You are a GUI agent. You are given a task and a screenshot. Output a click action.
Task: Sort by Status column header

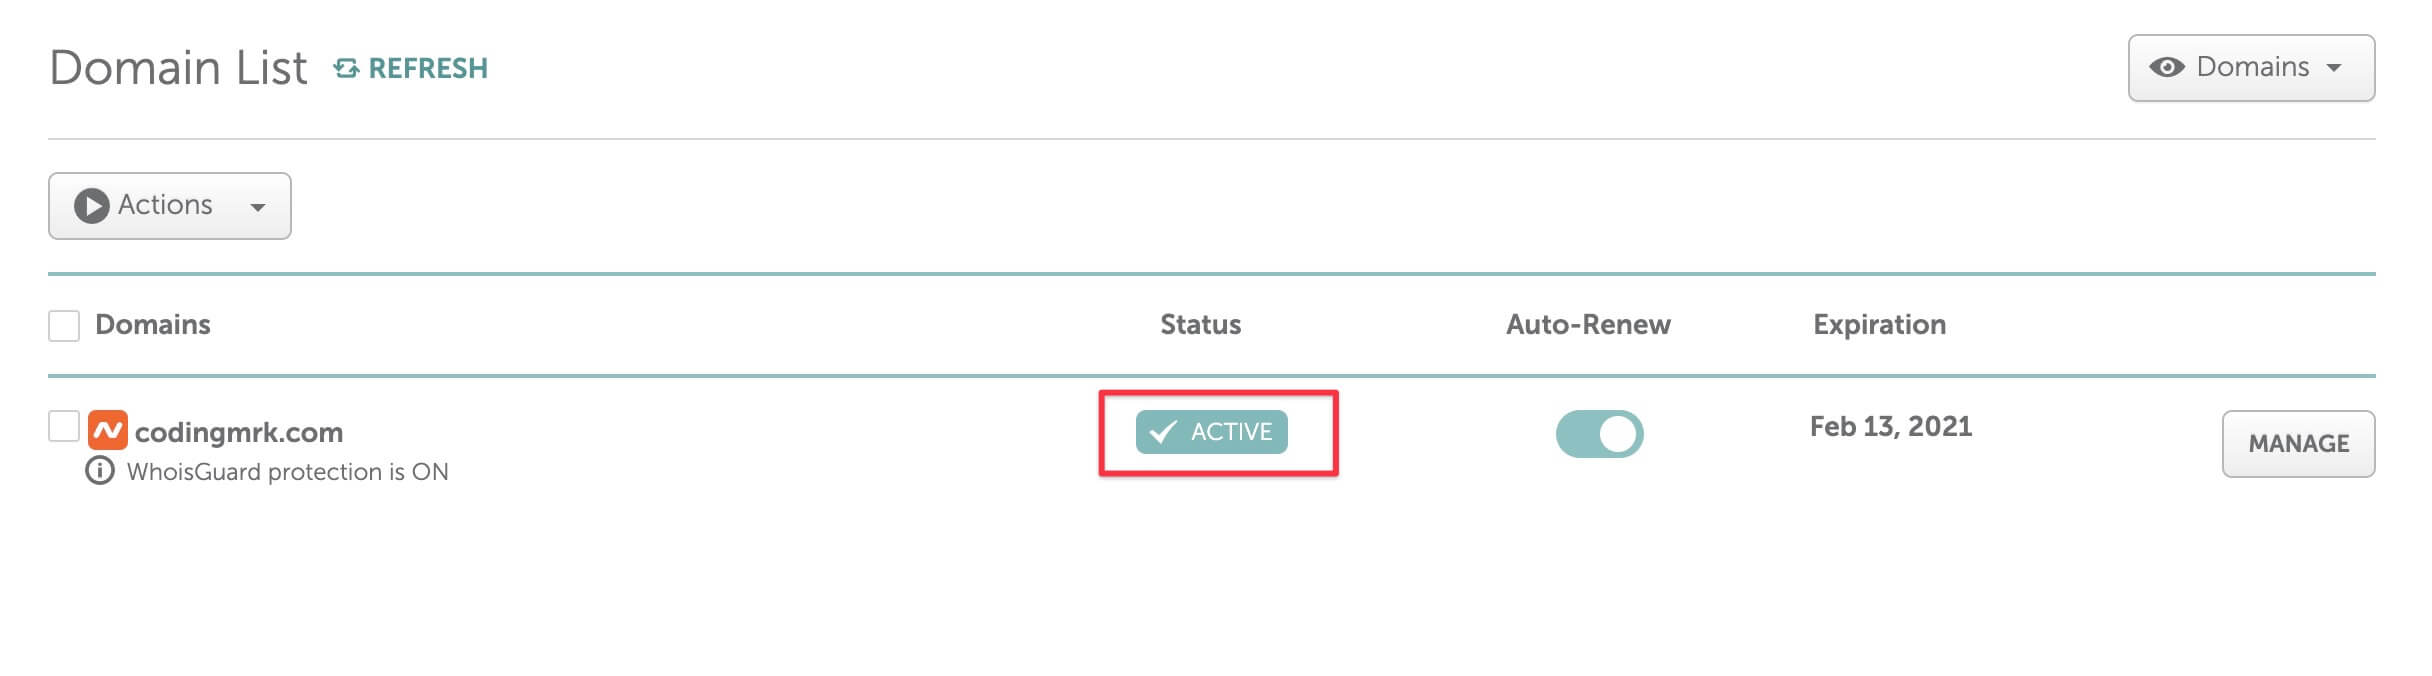coord(1200,324)
